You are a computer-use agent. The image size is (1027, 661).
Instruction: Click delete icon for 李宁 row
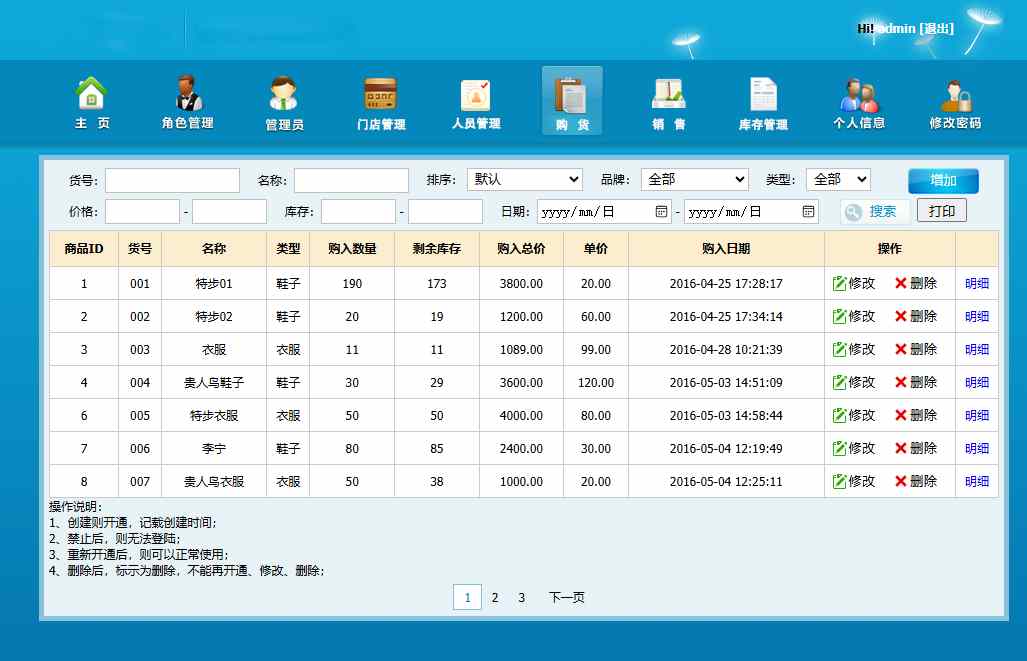[x=901, y=449]
